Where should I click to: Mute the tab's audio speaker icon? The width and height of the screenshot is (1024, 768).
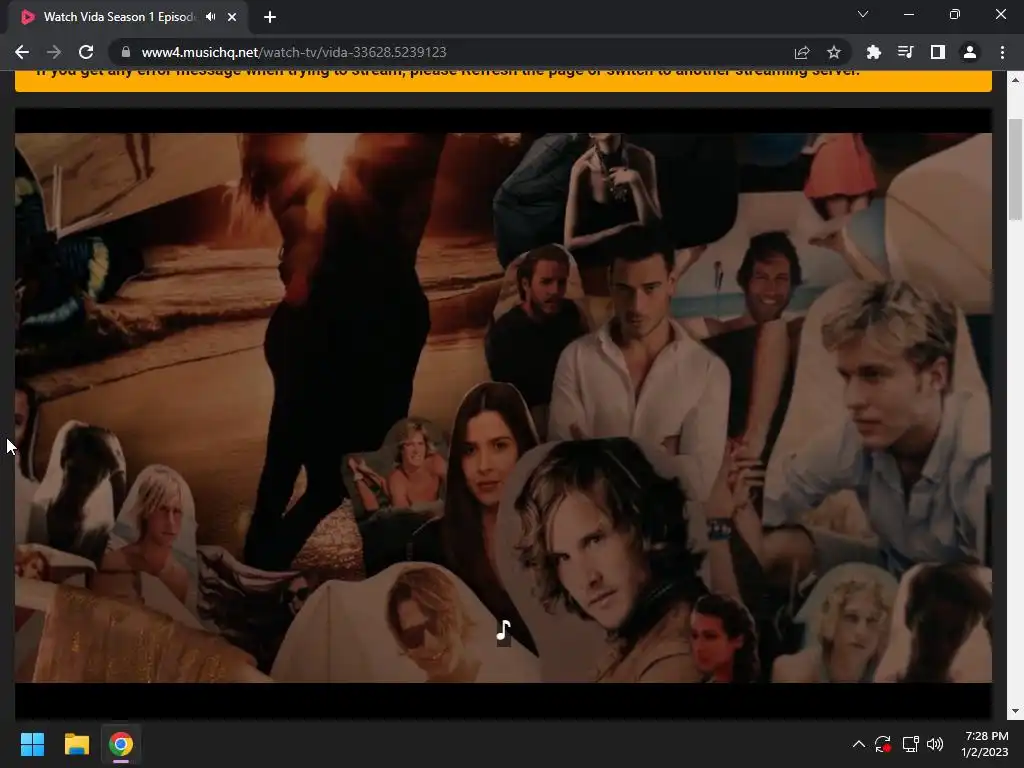point(210,17)
